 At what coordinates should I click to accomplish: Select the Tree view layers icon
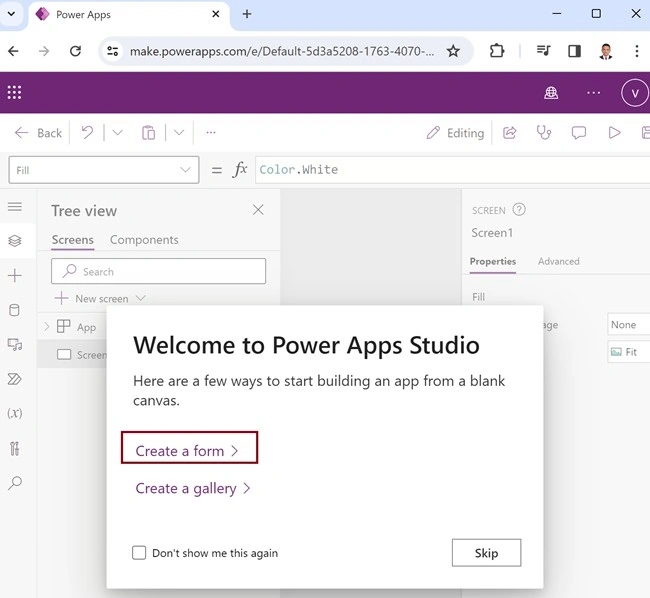(x=15, y=241)
